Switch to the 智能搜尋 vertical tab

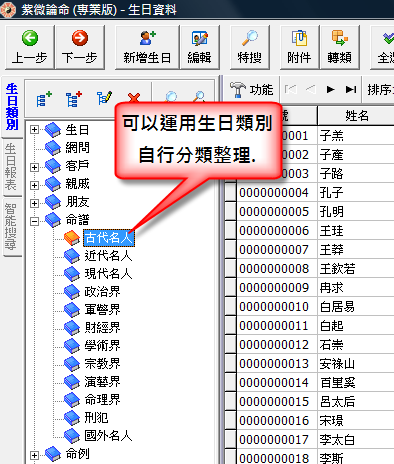pos(11,227)
